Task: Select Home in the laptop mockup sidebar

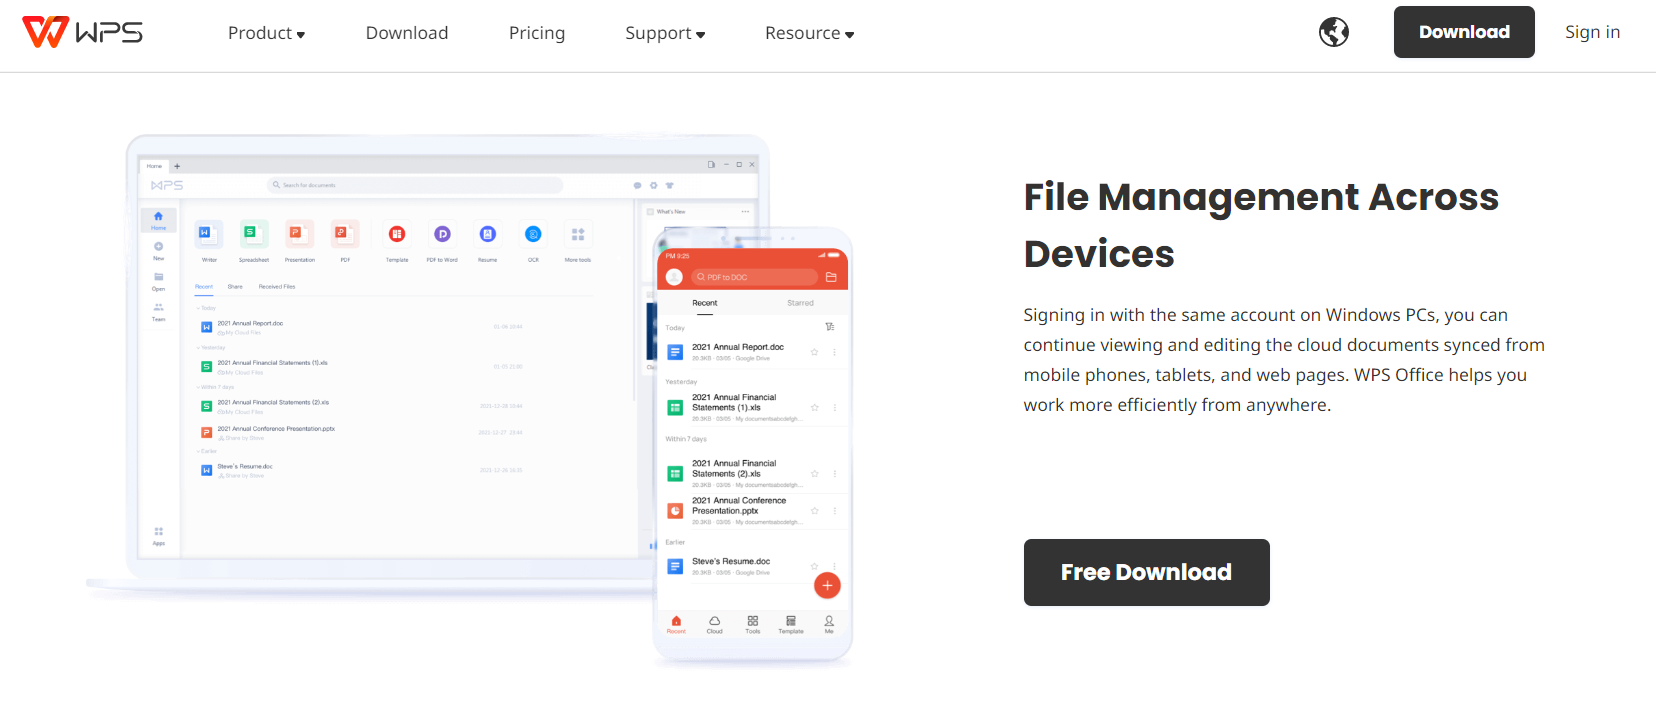Action: coord(158,221)
